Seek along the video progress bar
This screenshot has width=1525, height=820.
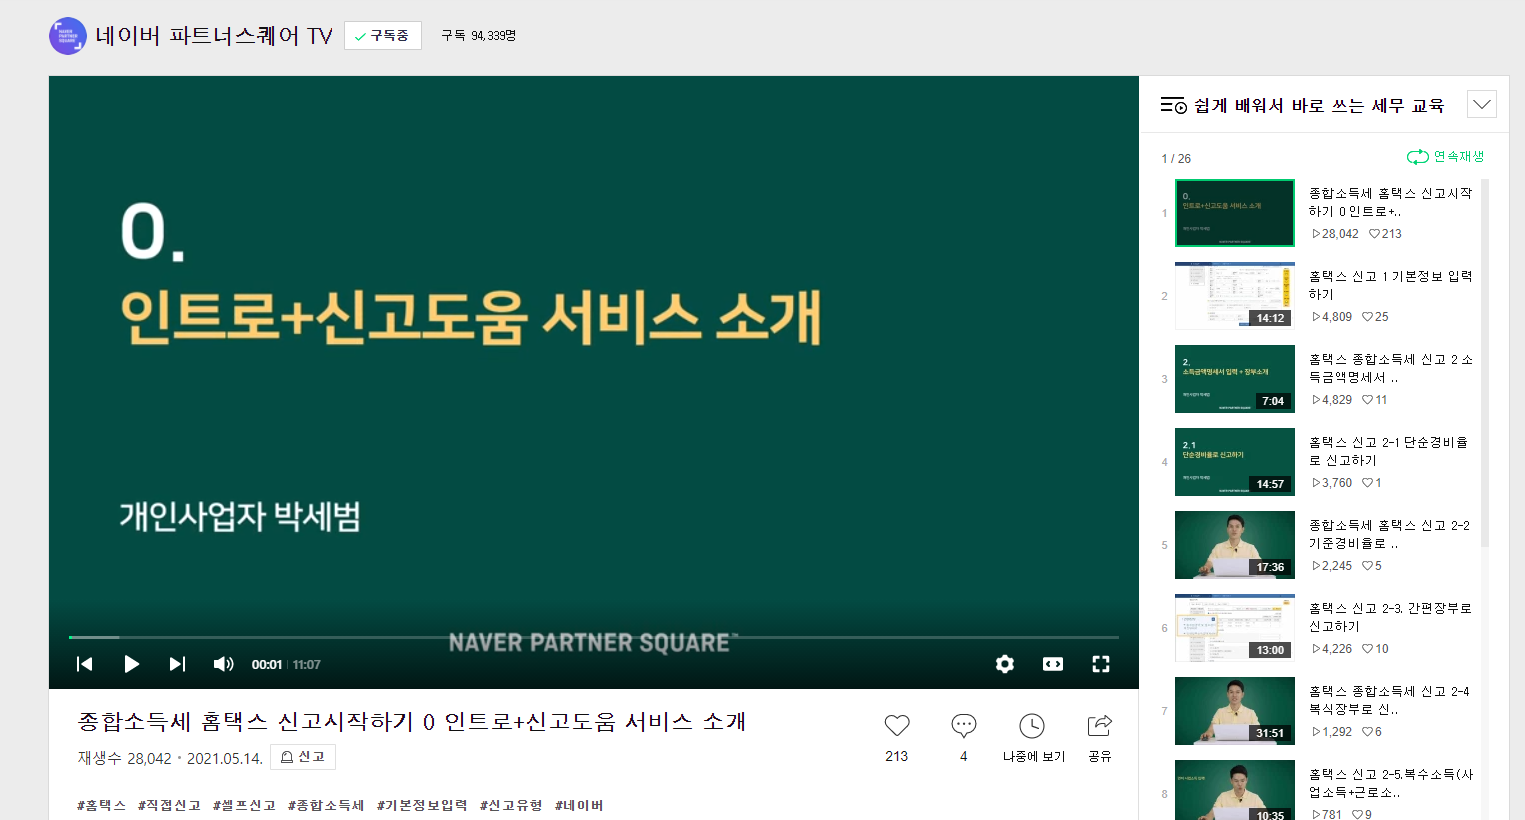point(594,637)
